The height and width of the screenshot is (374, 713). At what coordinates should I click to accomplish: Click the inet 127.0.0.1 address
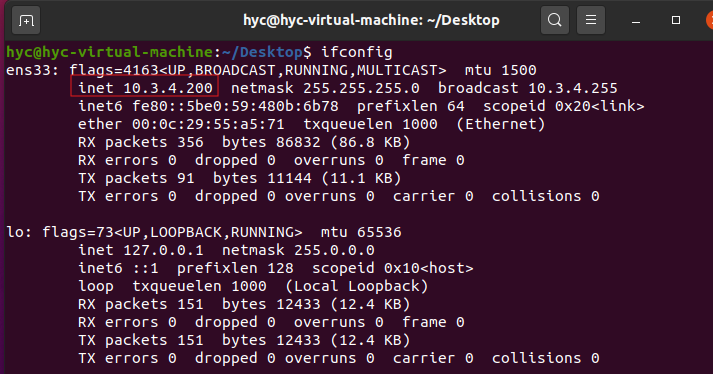tap(141, 250)
